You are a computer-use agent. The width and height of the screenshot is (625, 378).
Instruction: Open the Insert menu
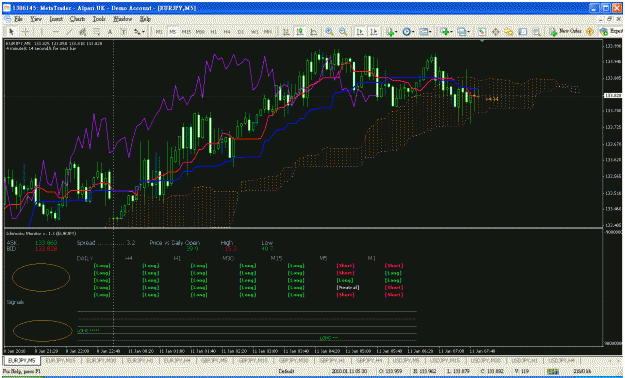[56, 19]
